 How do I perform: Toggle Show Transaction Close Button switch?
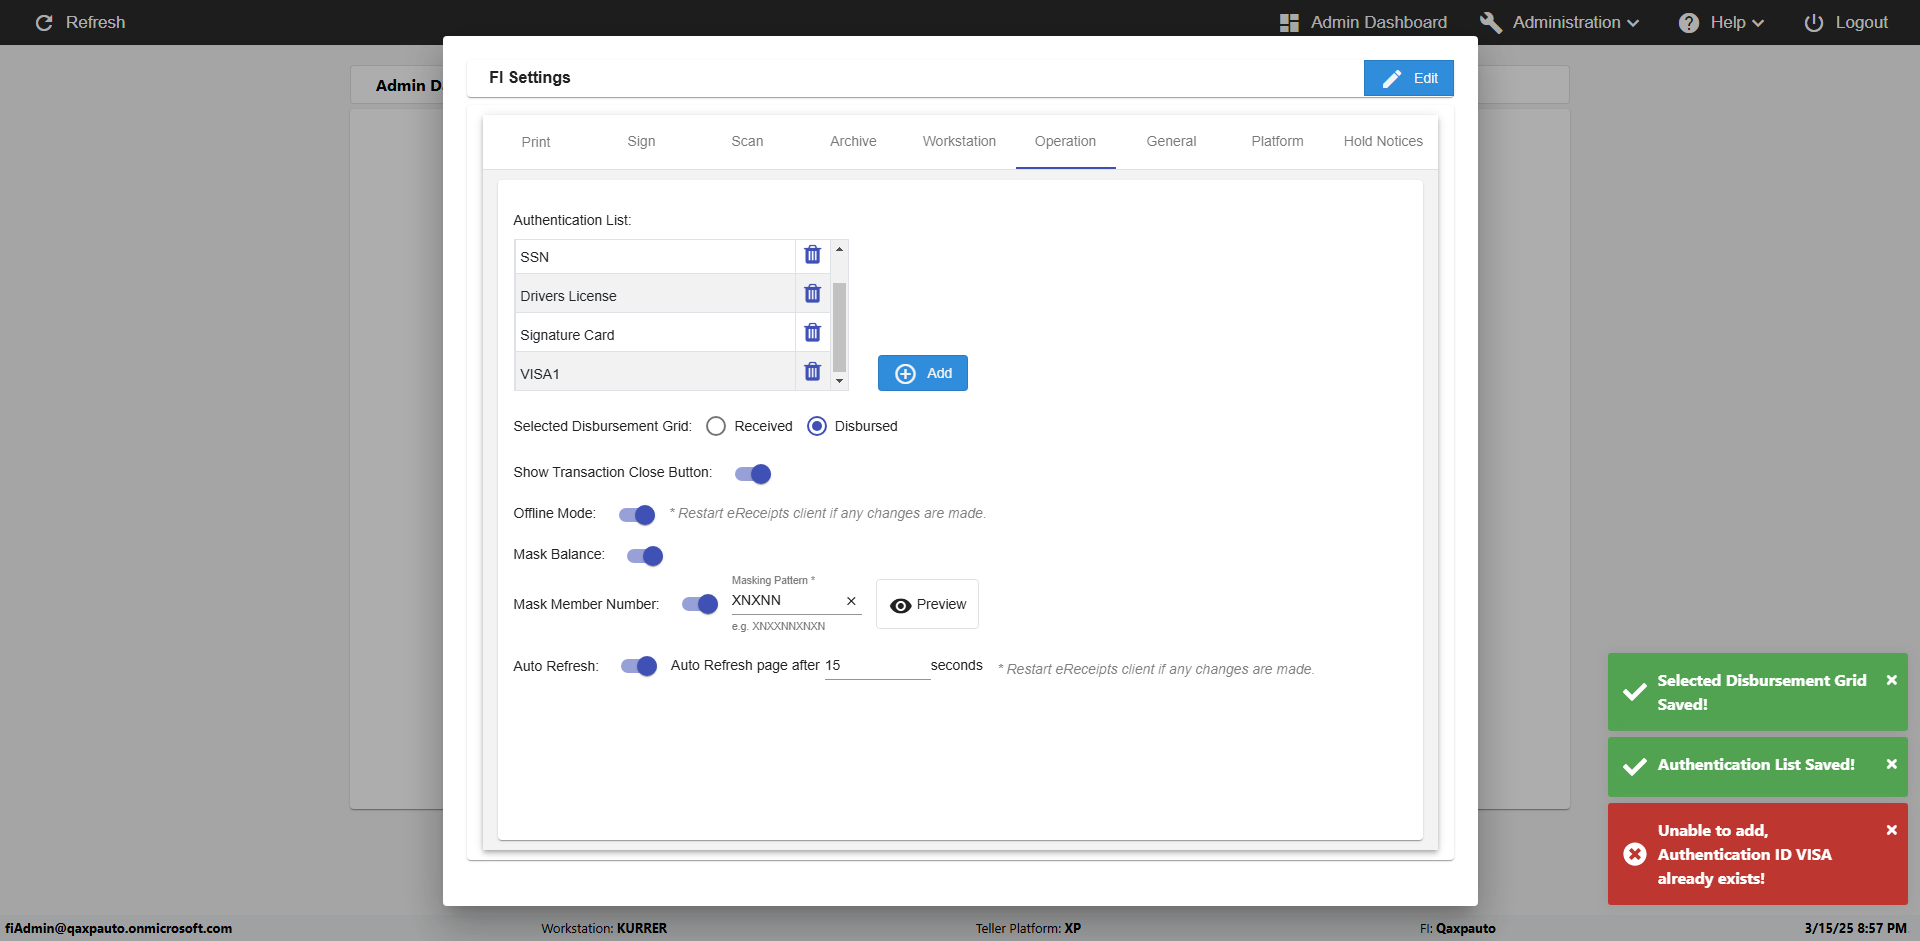pyautogui.click(x=753, y=474)
